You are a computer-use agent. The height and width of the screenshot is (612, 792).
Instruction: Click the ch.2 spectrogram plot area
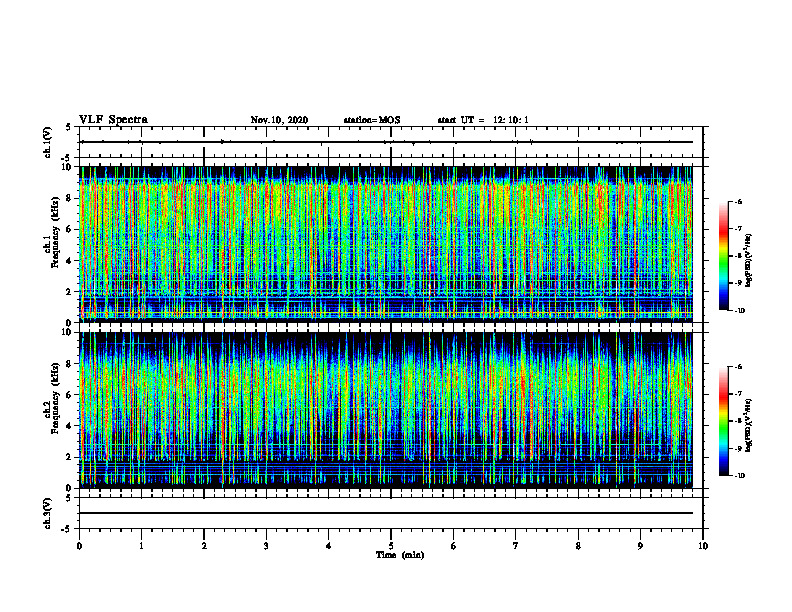pos(386,410)
